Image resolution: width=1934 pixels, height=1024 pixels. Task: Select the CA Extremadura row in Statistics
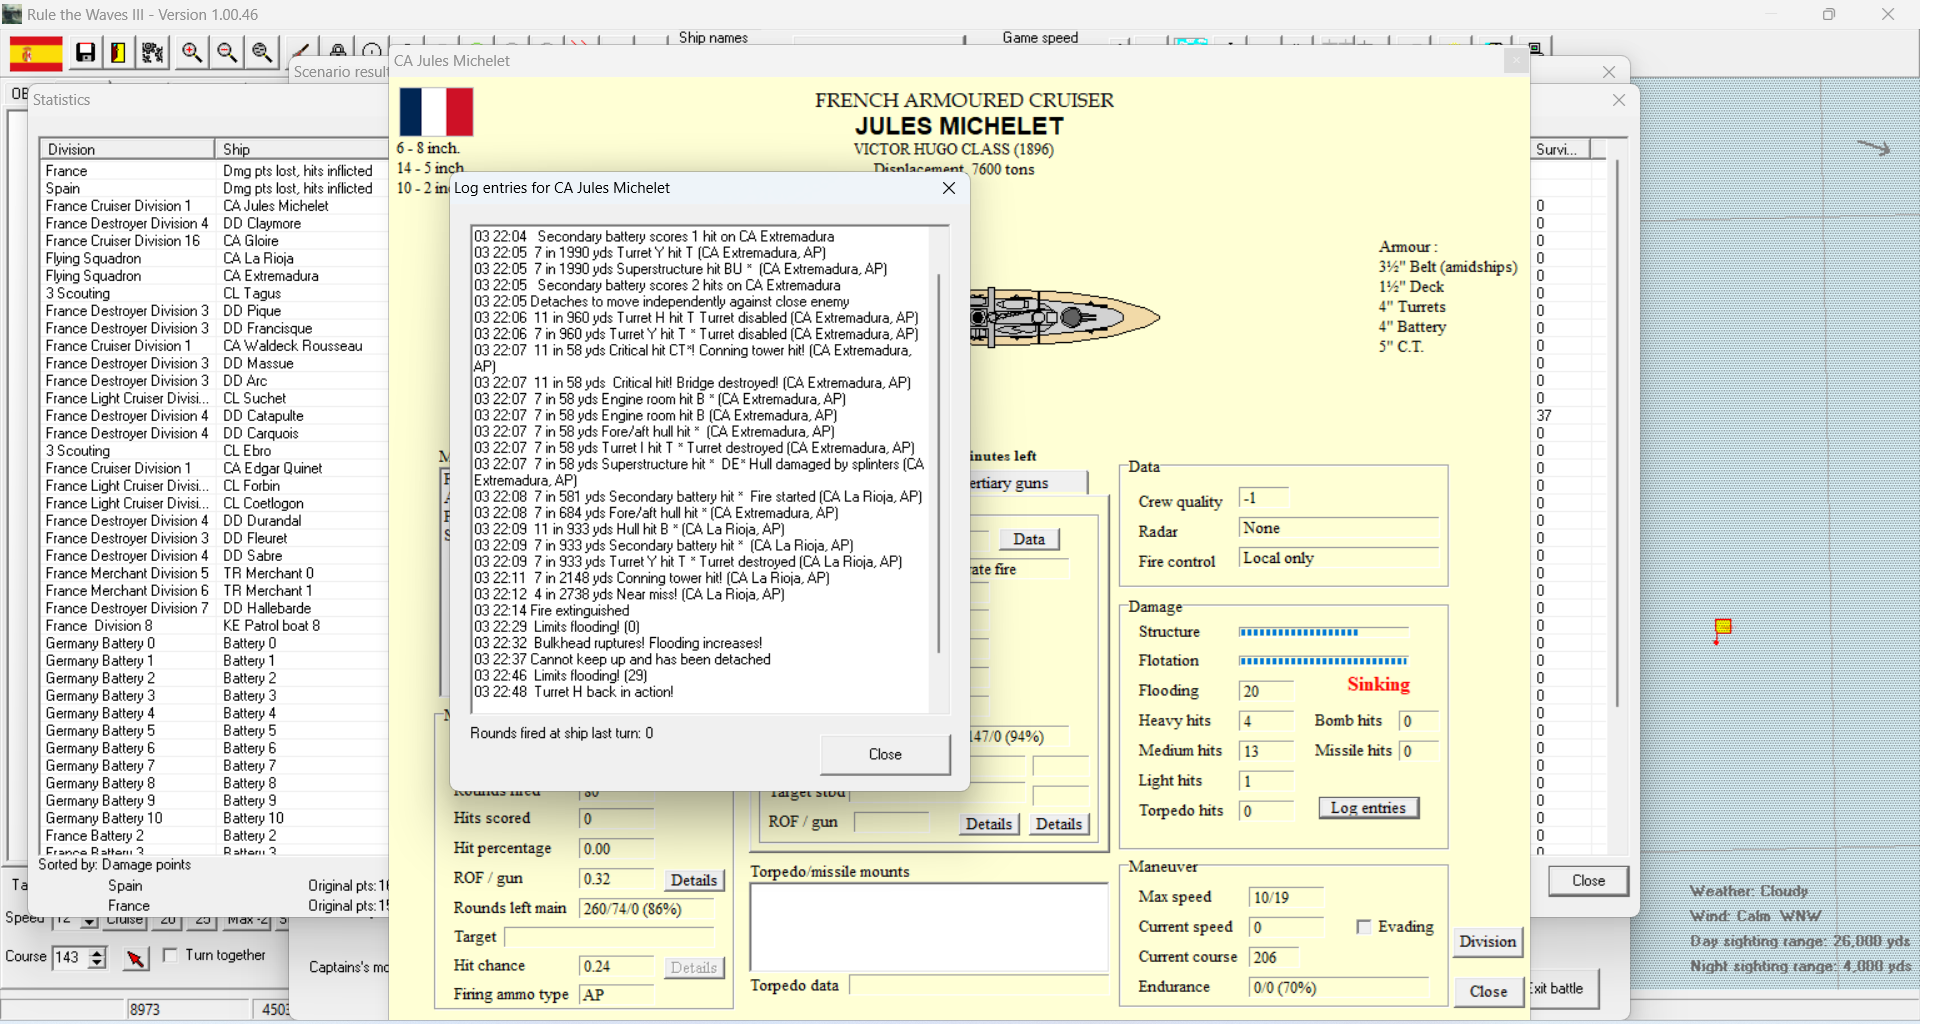tap(214, 276)
